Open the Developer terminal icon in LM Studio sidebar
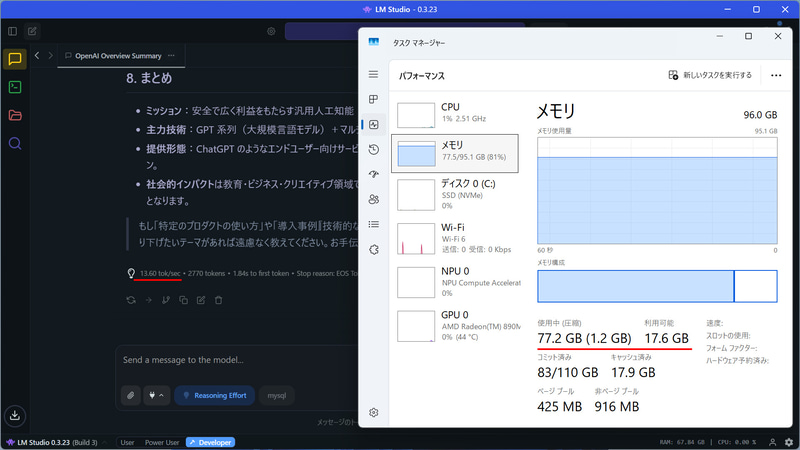This screenshot has width=800, height=450. click(x=15, y=87)
